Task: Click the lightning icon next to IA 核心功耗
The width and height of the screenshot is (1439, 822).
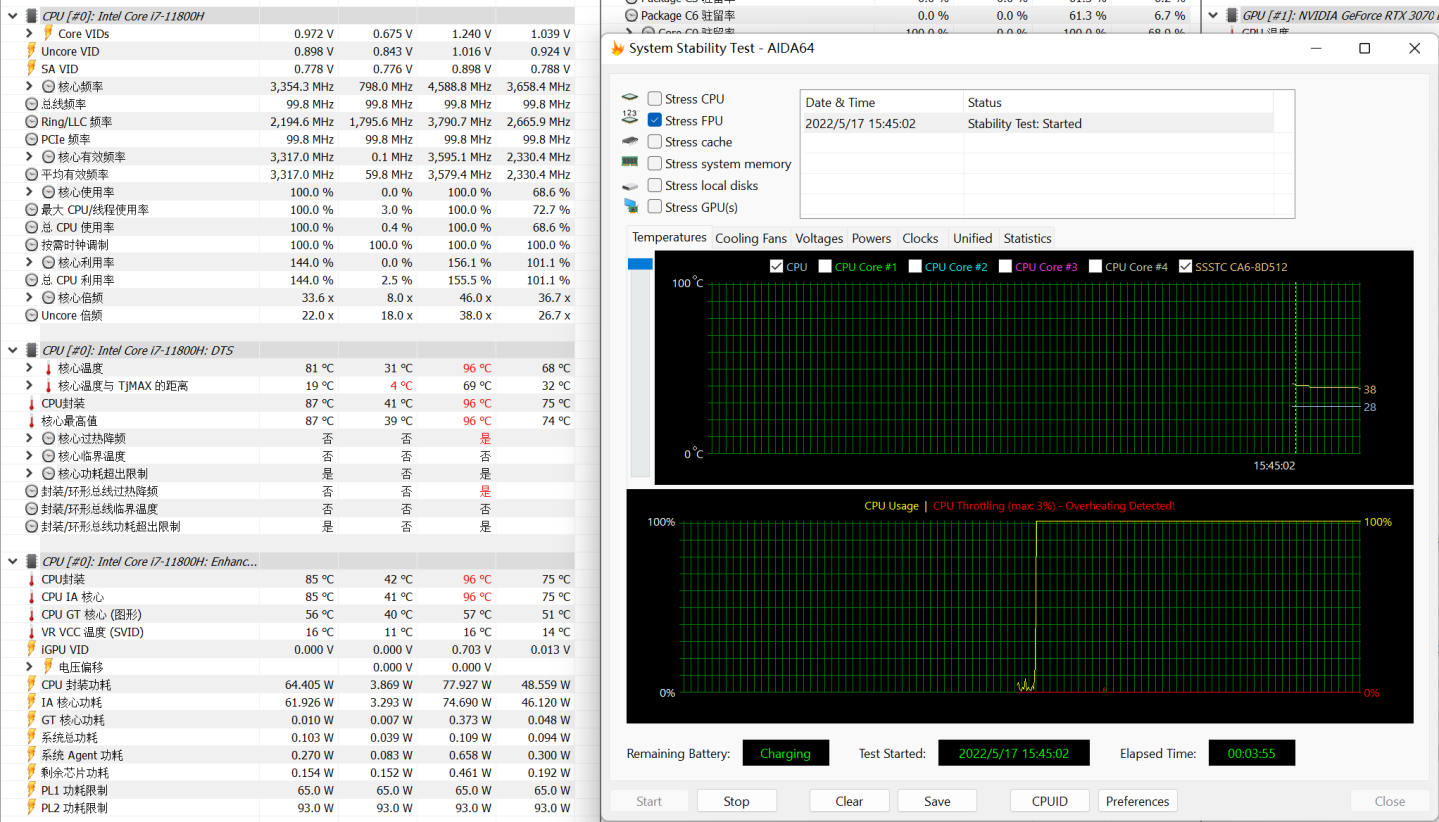Action: point(32,702)
